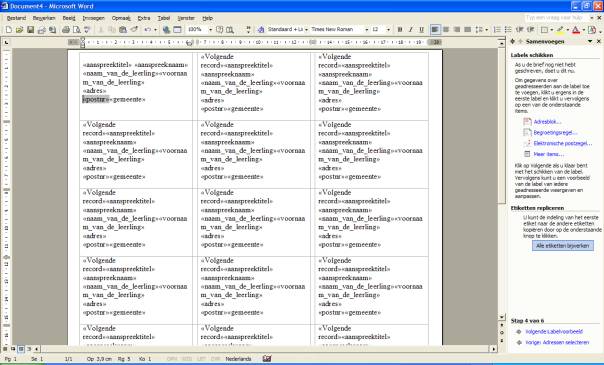Toggle bold formatting
The height and width of the screenshot is (365, 604).
(400, 30)
